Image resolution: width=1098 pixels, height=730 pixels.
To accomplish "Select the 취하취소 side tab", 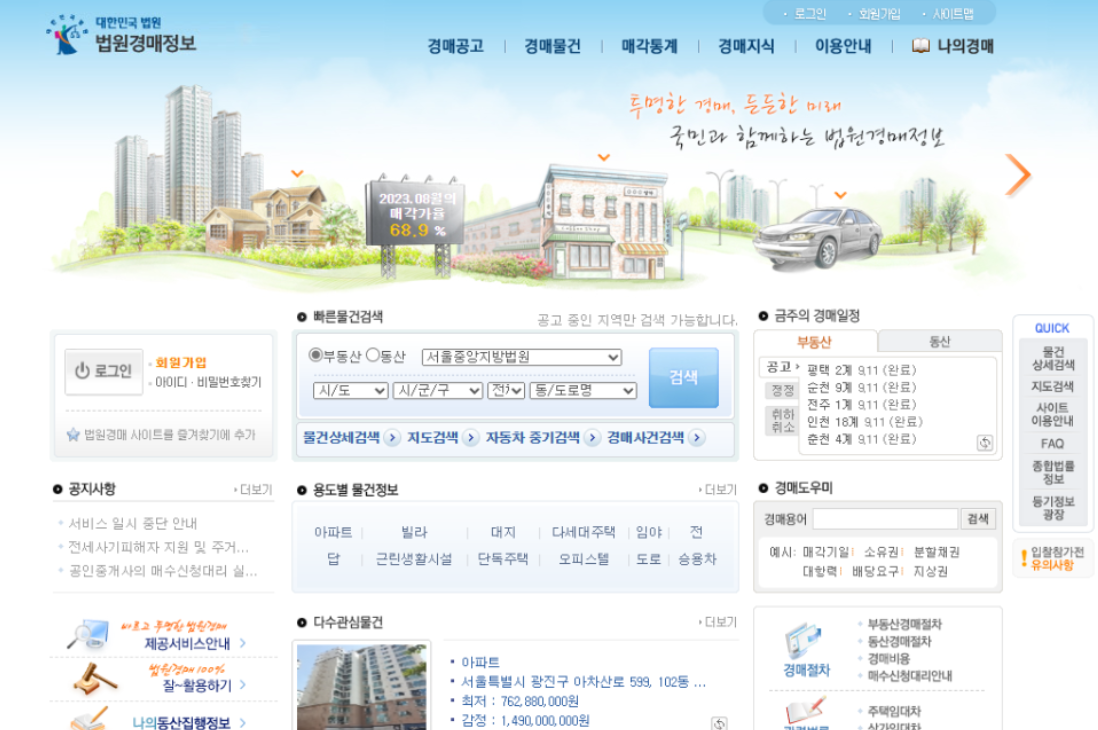I will [x=781, y=420].
